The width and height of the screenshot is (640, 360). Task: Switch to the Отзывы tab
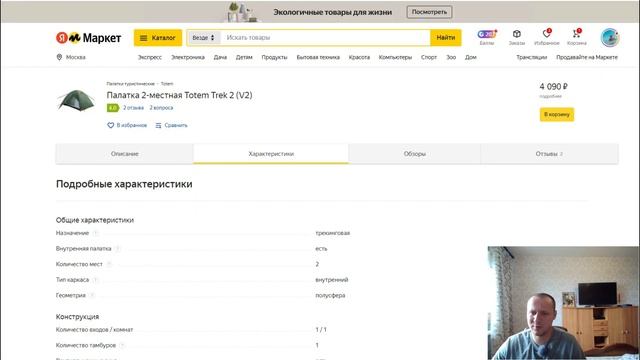point(549,154)
